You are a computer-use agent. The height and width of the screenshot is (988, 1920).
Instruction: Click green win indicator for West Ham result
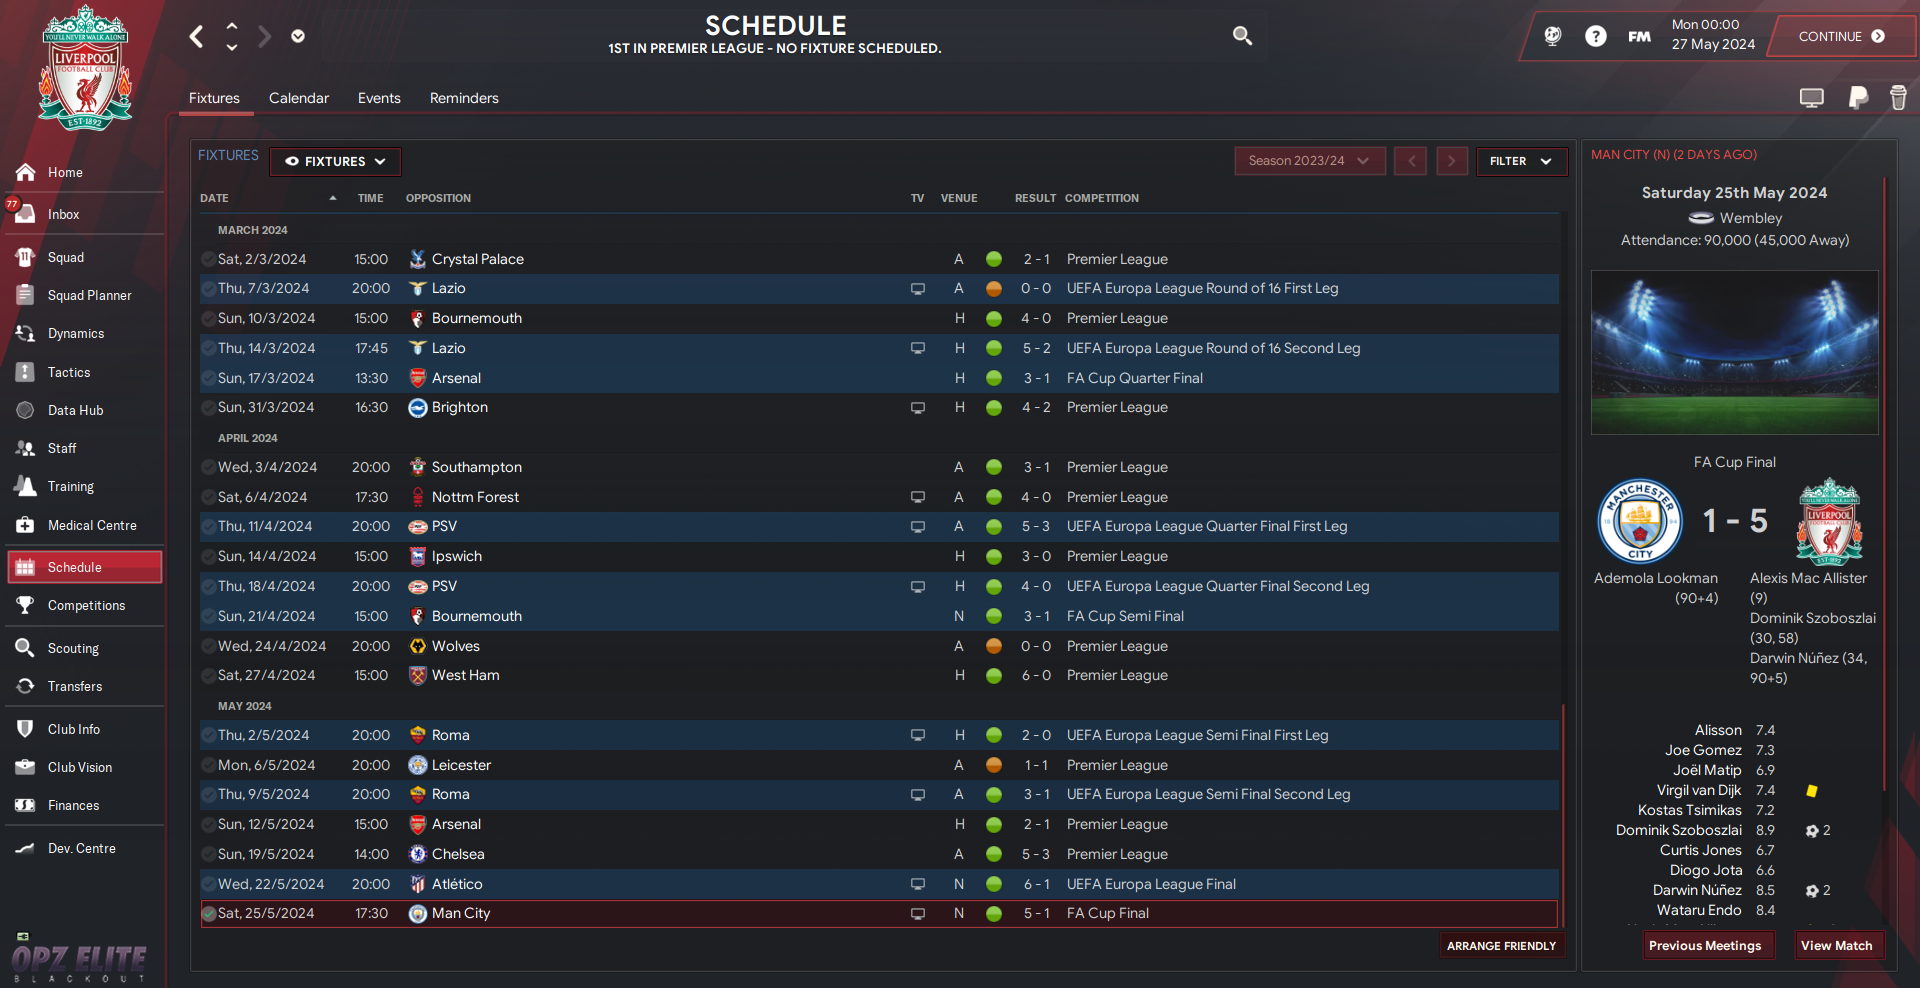point(994,676)
